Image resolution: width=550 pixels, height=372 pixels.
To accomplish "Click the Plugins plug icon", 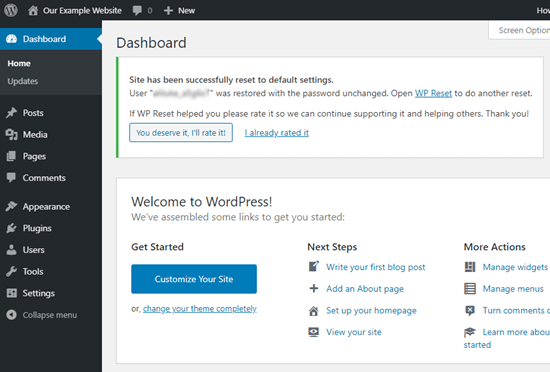I will (11, 228).
